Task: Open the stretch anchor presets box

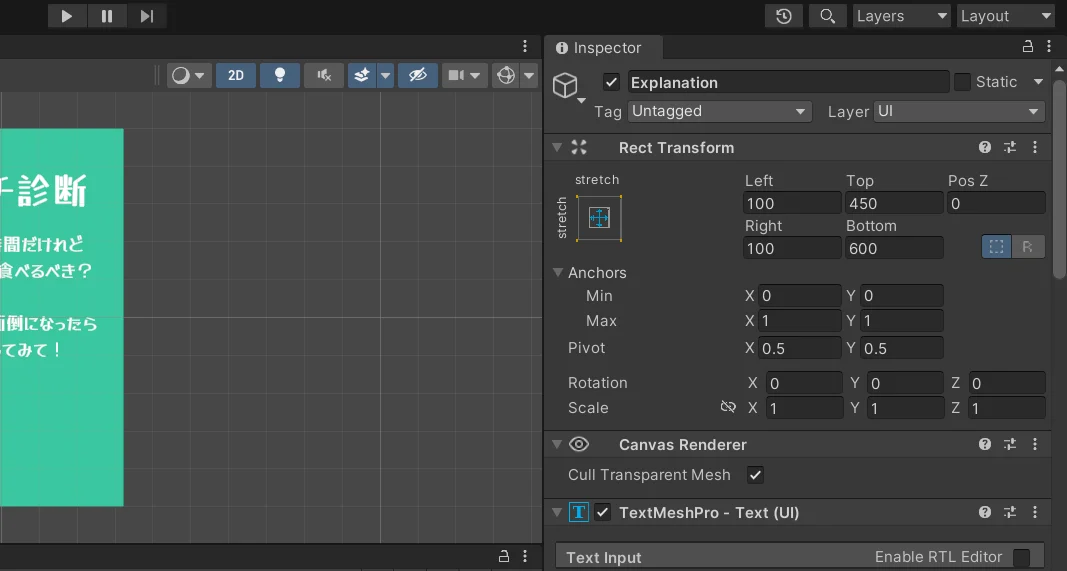Action: (x=599, y=218)
